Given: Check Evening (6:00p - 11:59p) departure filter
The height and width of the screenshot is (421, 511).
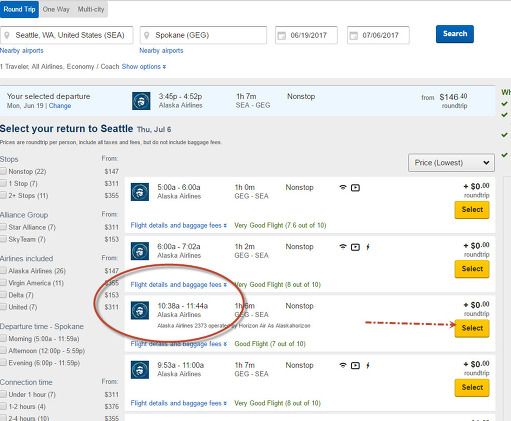Looking at the screenshot, I should coord(3,363).
